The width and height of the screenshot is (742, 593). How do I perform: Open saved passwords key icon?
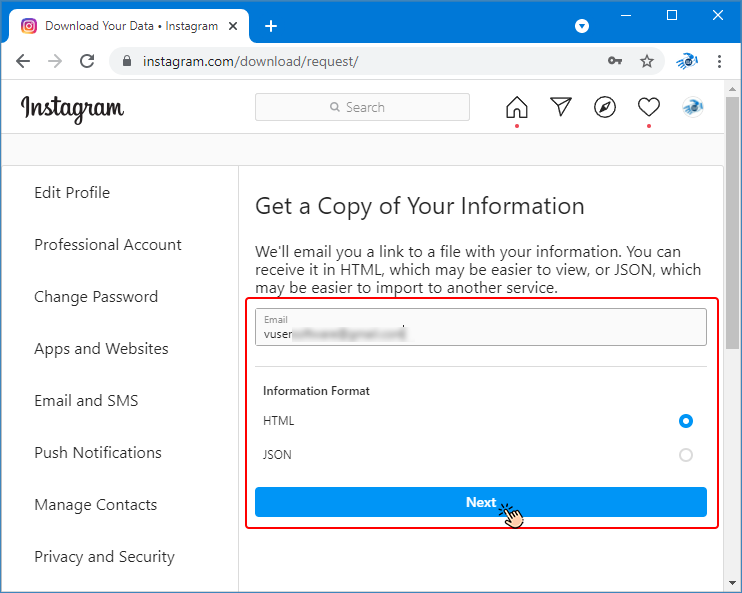[x=615, y=61]
